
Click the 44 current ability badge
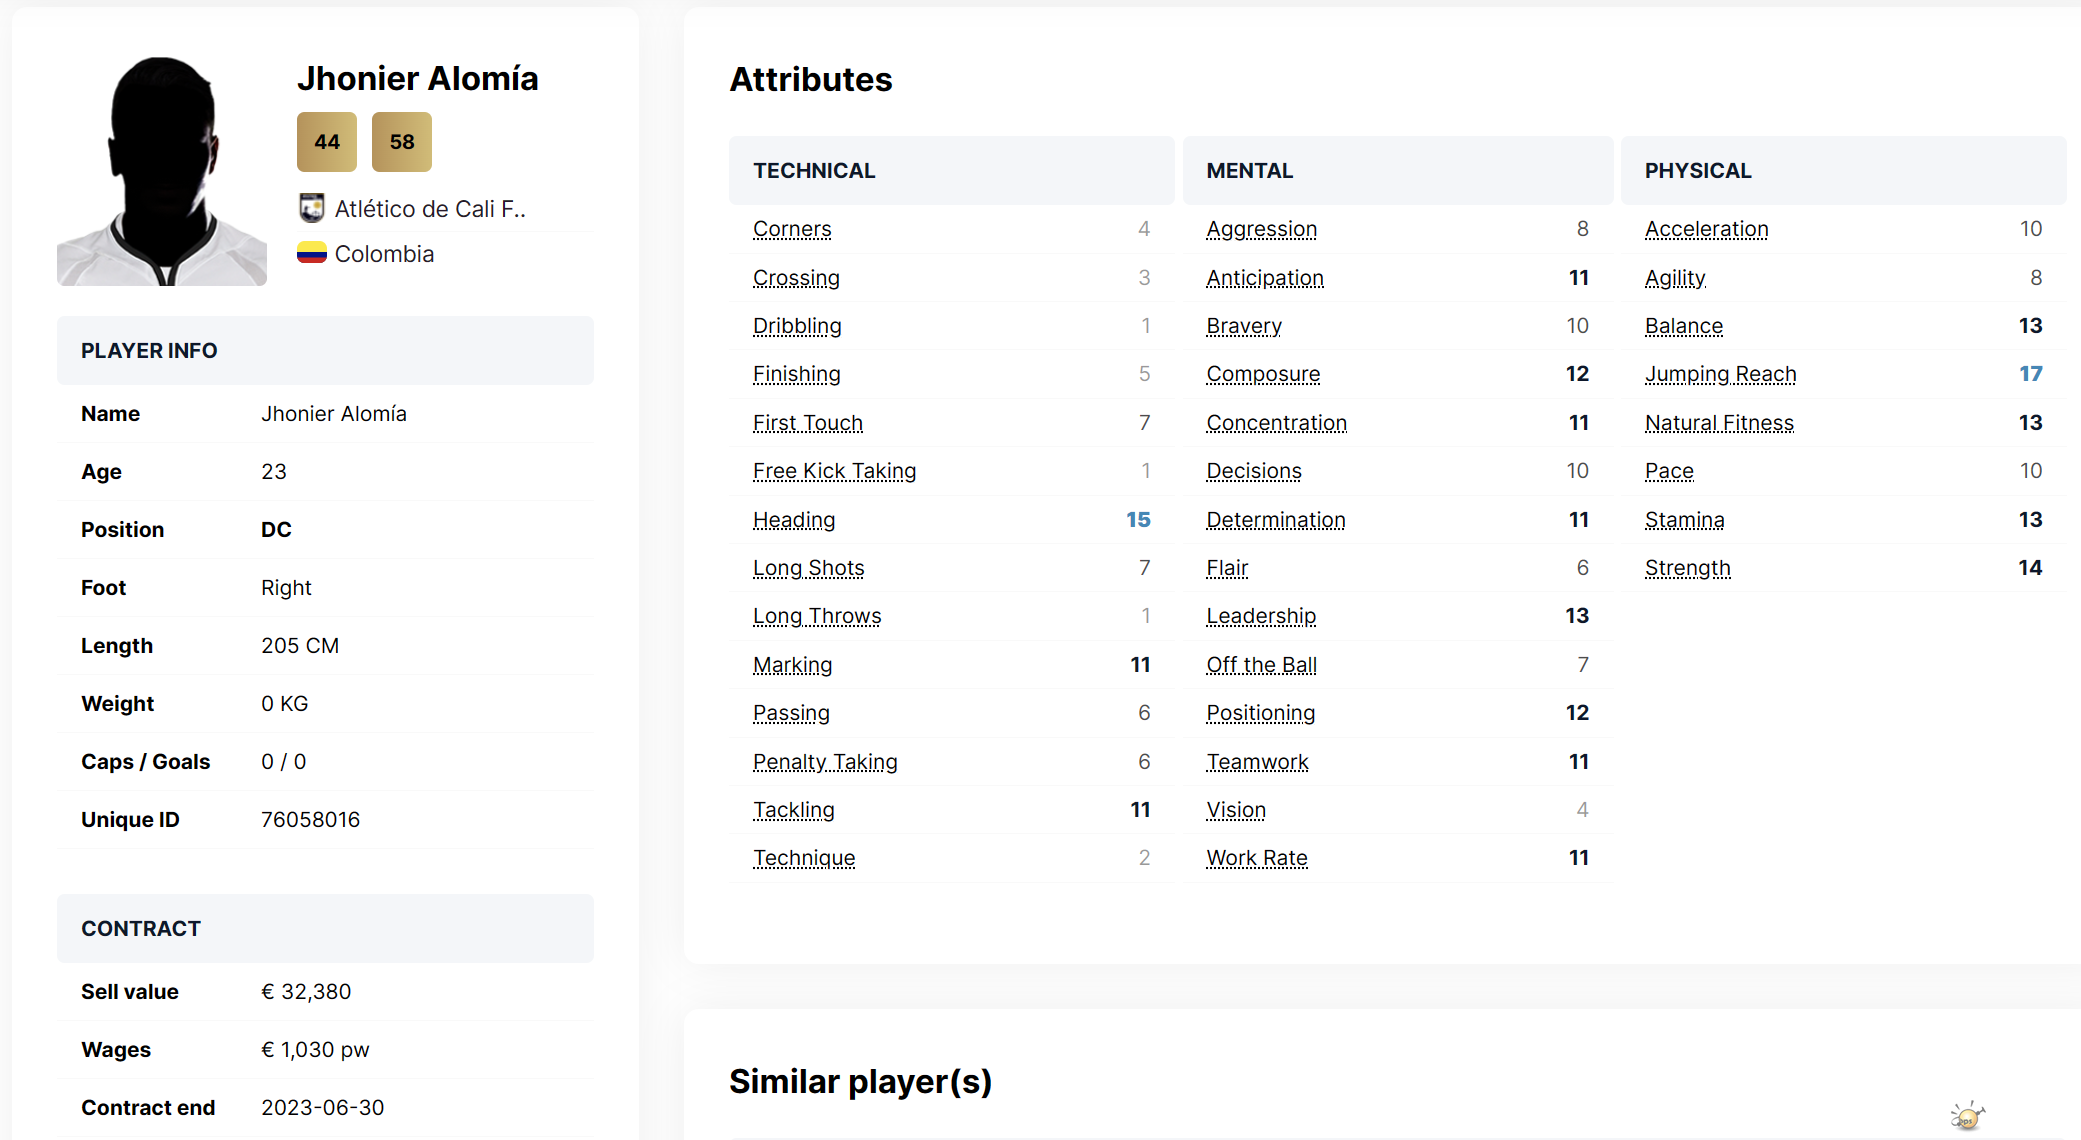coord(327,142)
